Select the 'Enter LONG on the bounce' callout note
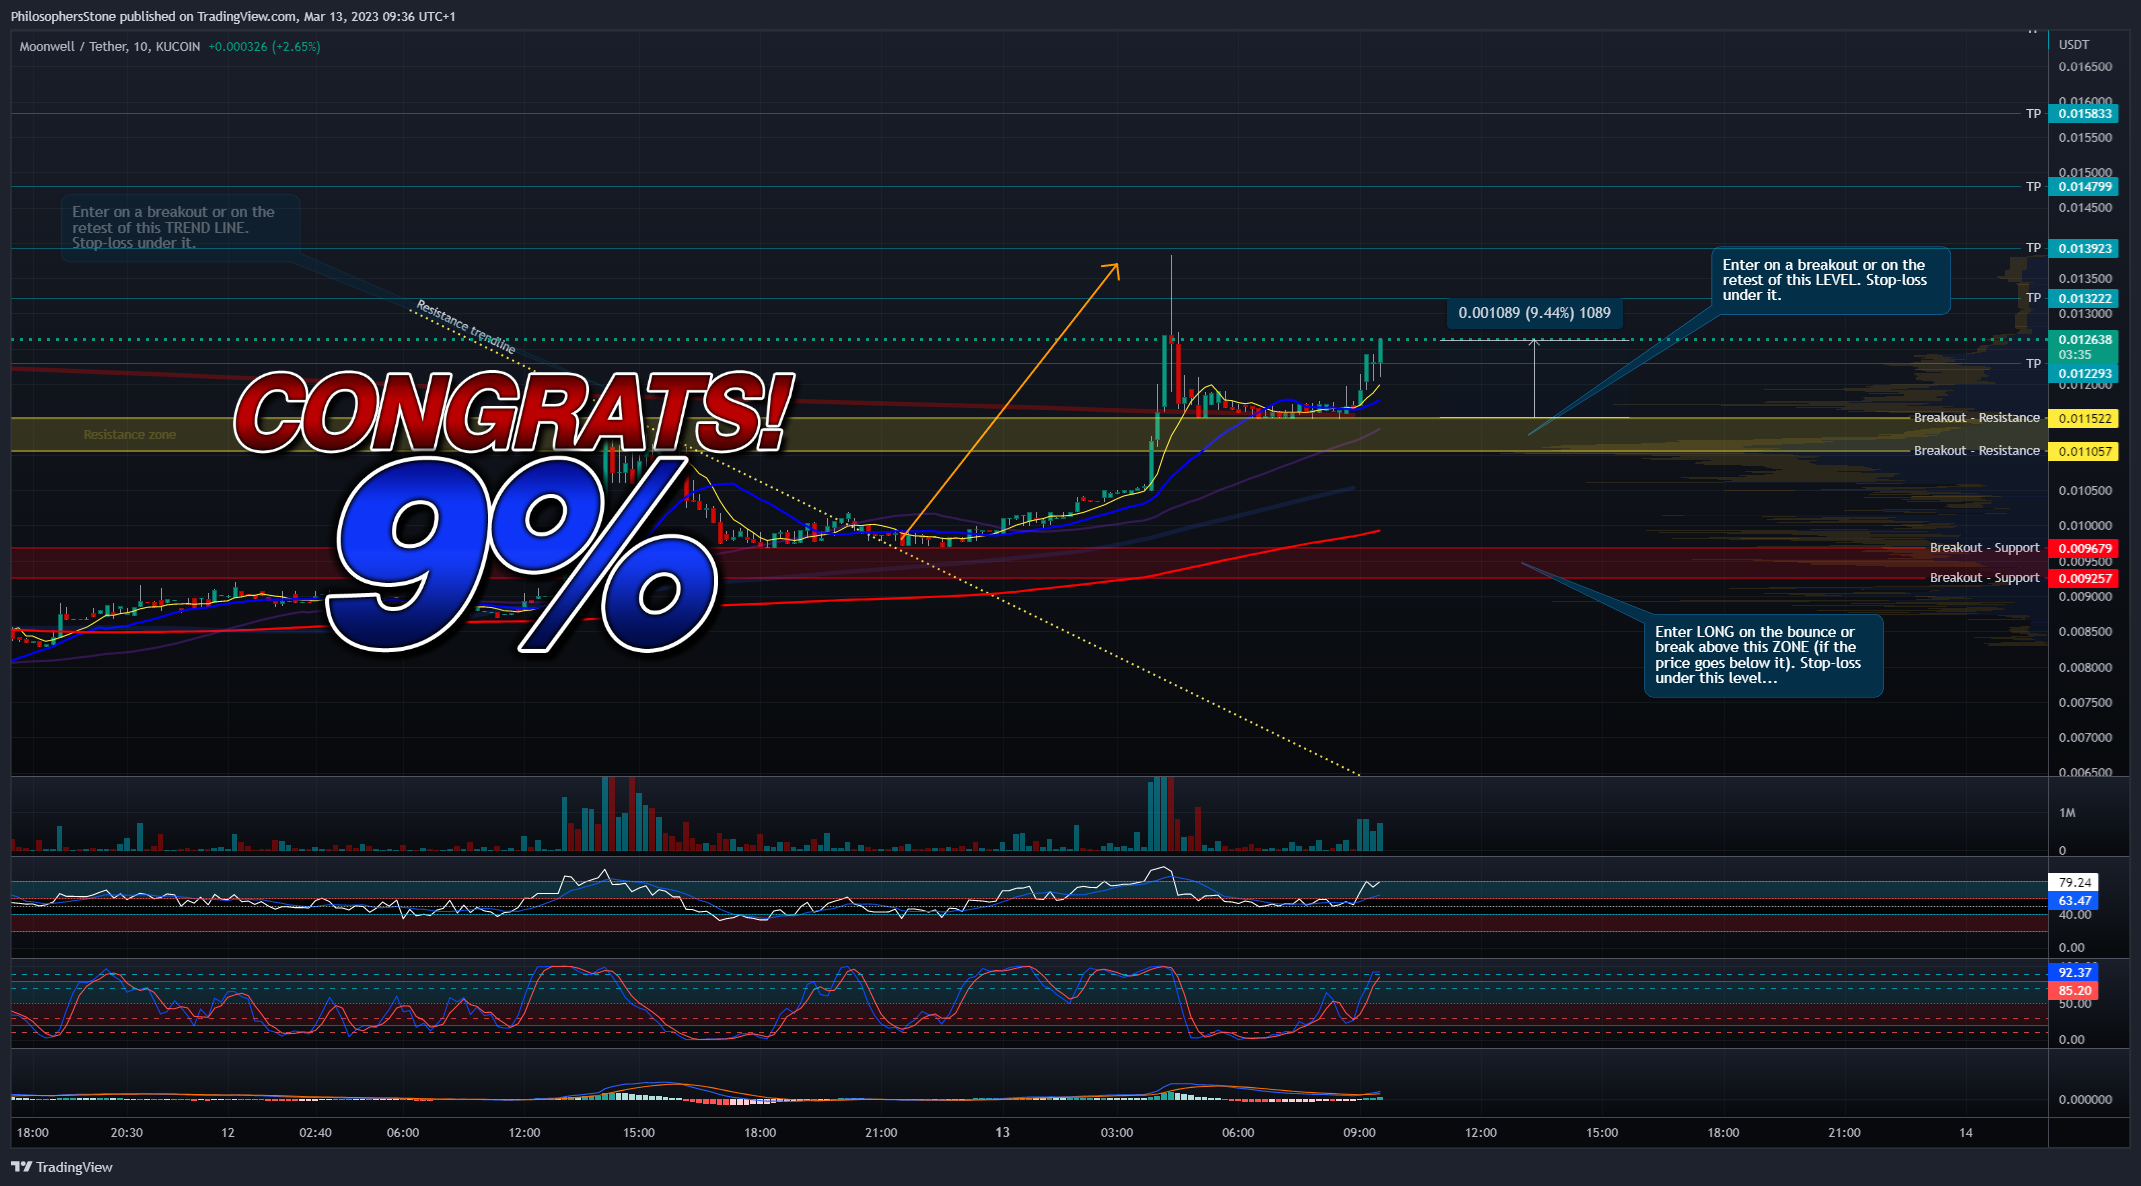The width and height of the screenshot is (2141, 1186). point(1763,655)
